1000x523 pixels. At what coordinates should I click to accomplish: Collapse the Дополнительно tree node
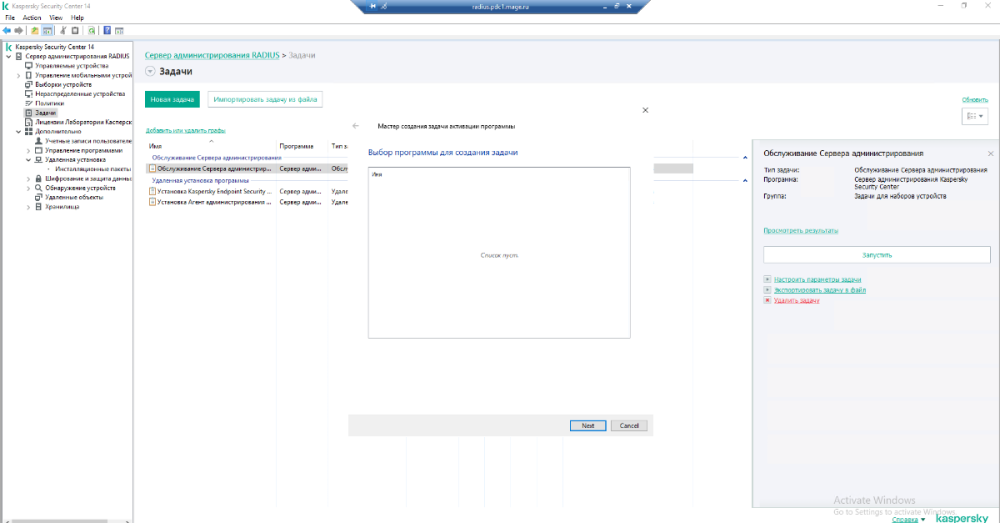(x=18, y=131)
